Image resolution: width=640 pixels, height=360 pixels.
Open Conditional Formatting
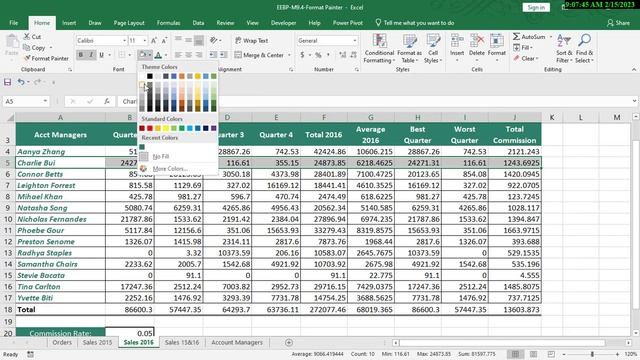coord(379,48)
